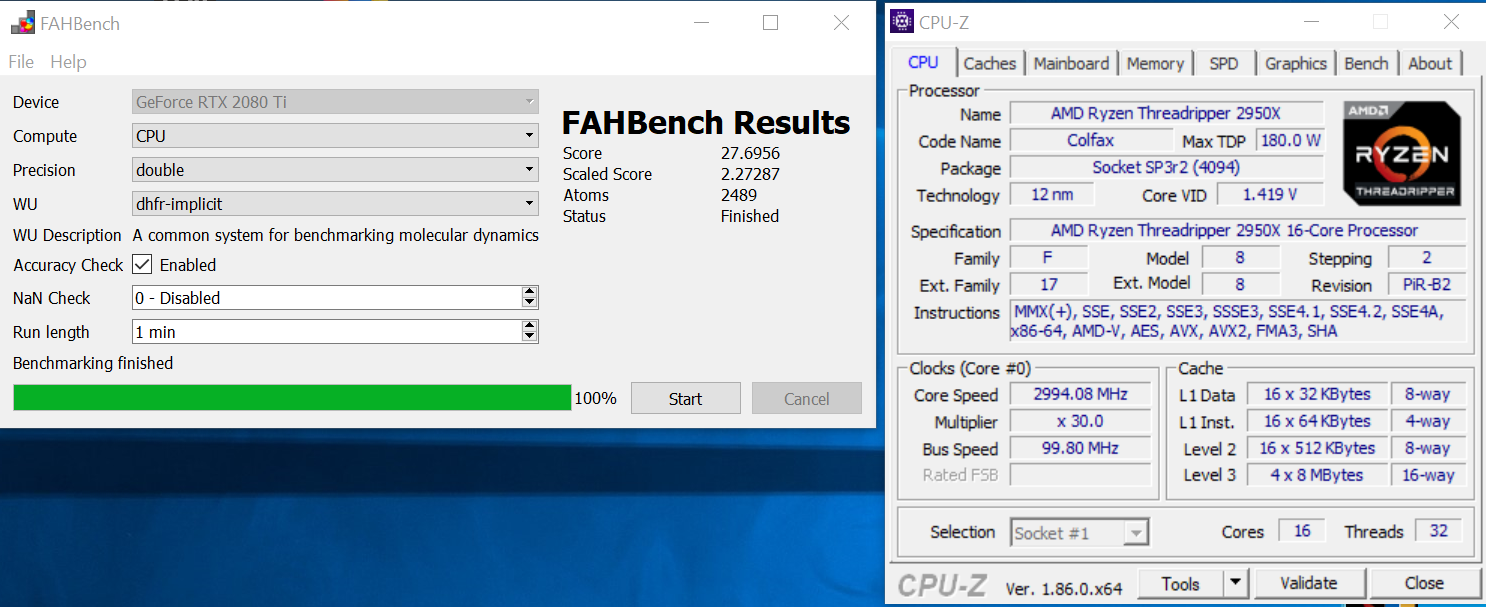Click the Core Speed value 2994.08 MHz
The image size is (1486, 607).
[1081, 394]
